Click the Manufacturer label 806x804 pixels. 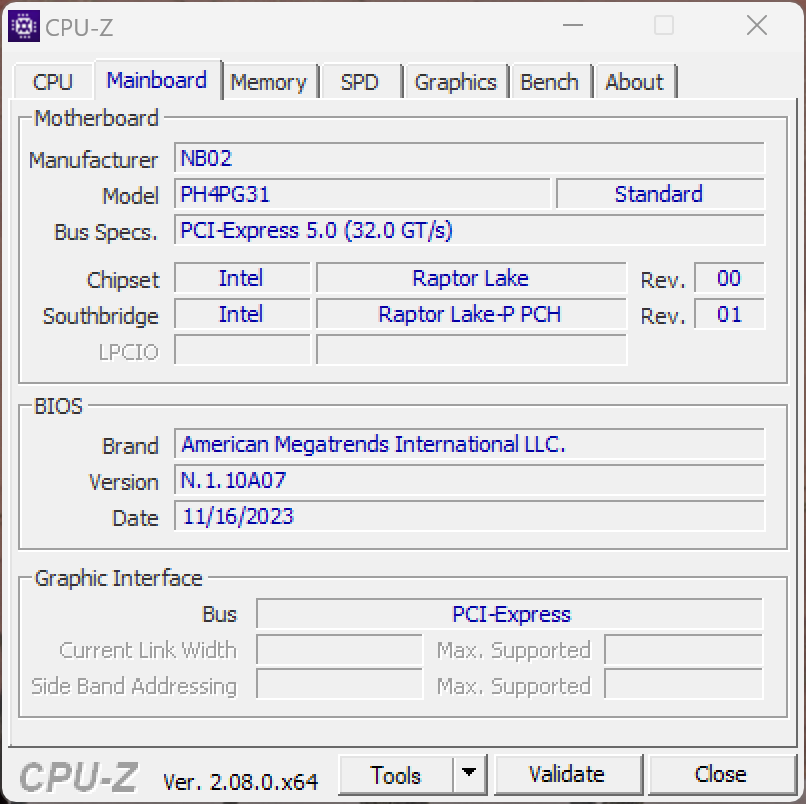tap(93, 160)
